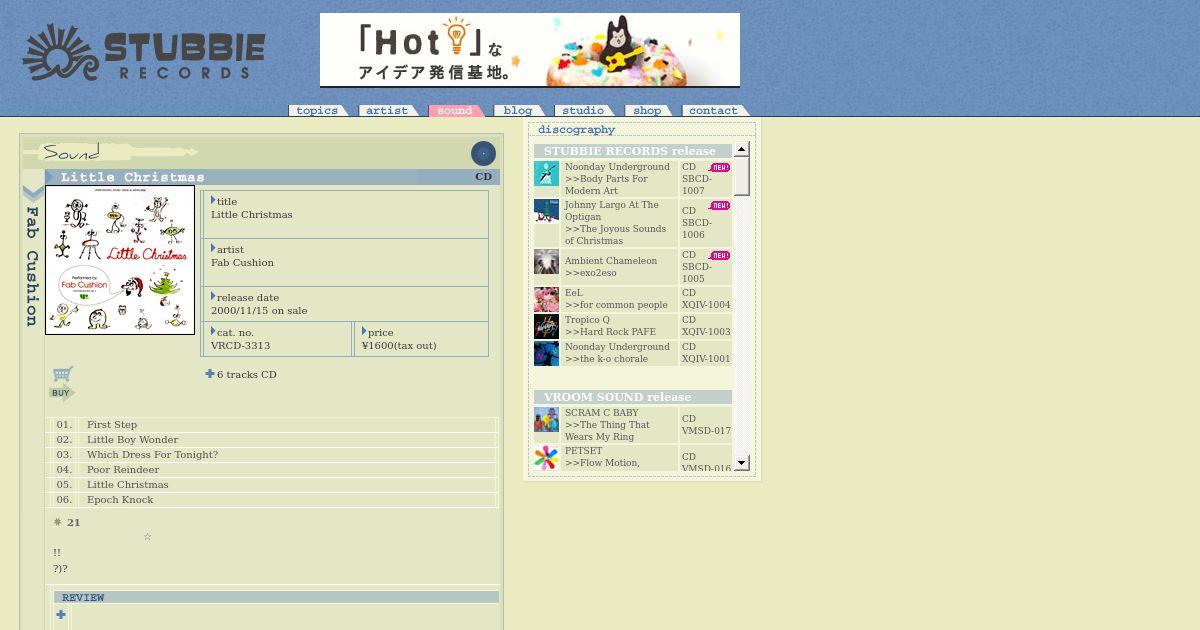Click the round disc icon beside Sound header
Screen dimensions: 1200x630
483,153
